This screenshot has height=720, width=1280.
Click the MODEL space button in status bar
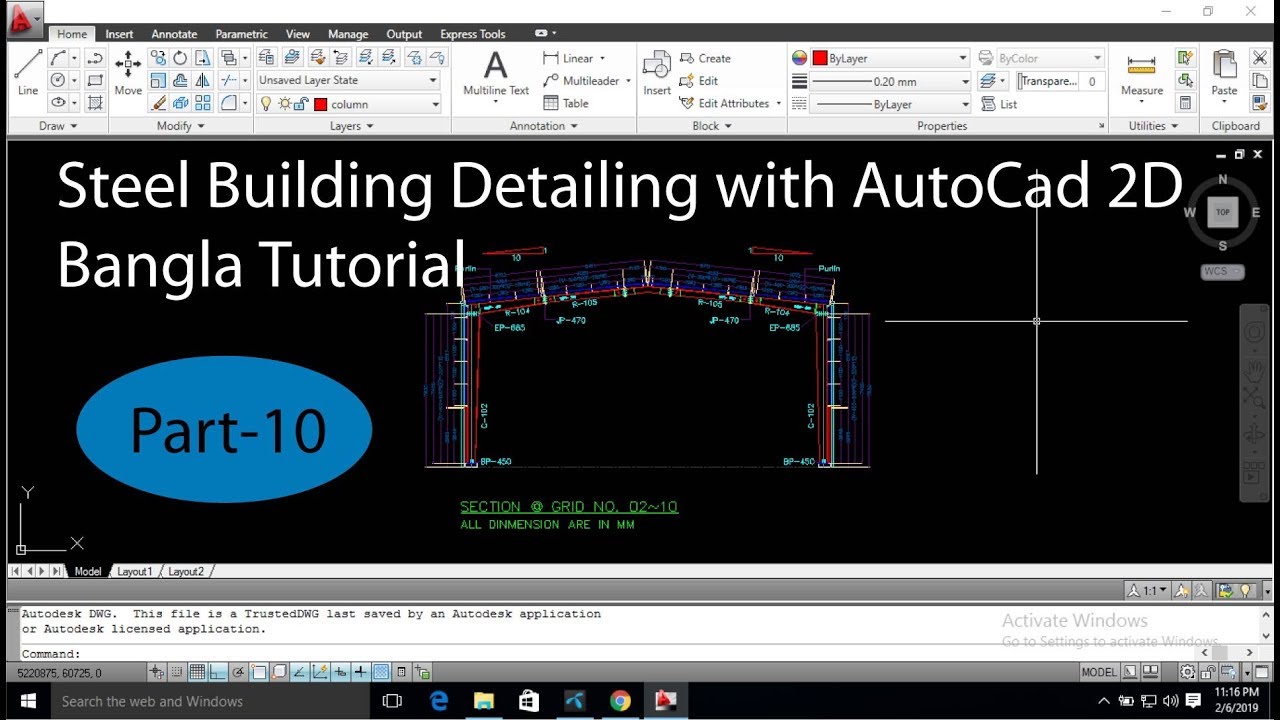(1099, 672)
